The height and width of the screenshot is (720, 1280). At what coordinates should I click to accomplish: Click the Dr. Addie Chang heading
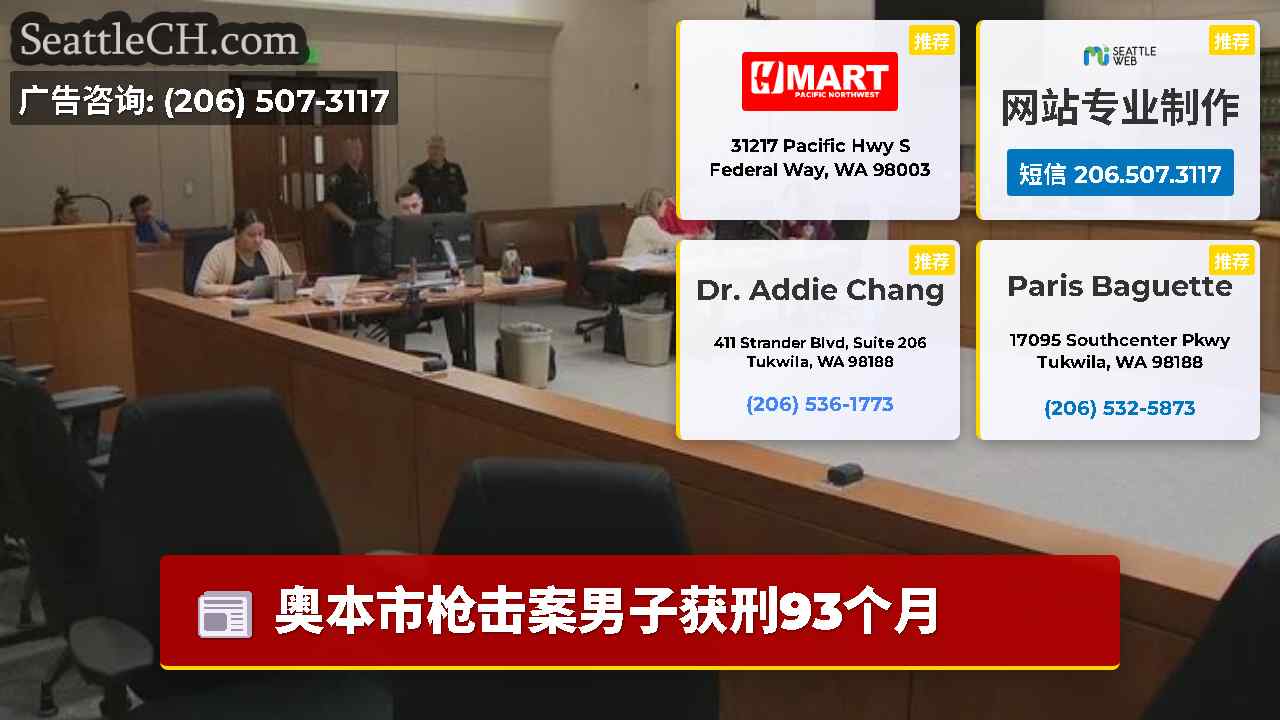click(820, 290)
